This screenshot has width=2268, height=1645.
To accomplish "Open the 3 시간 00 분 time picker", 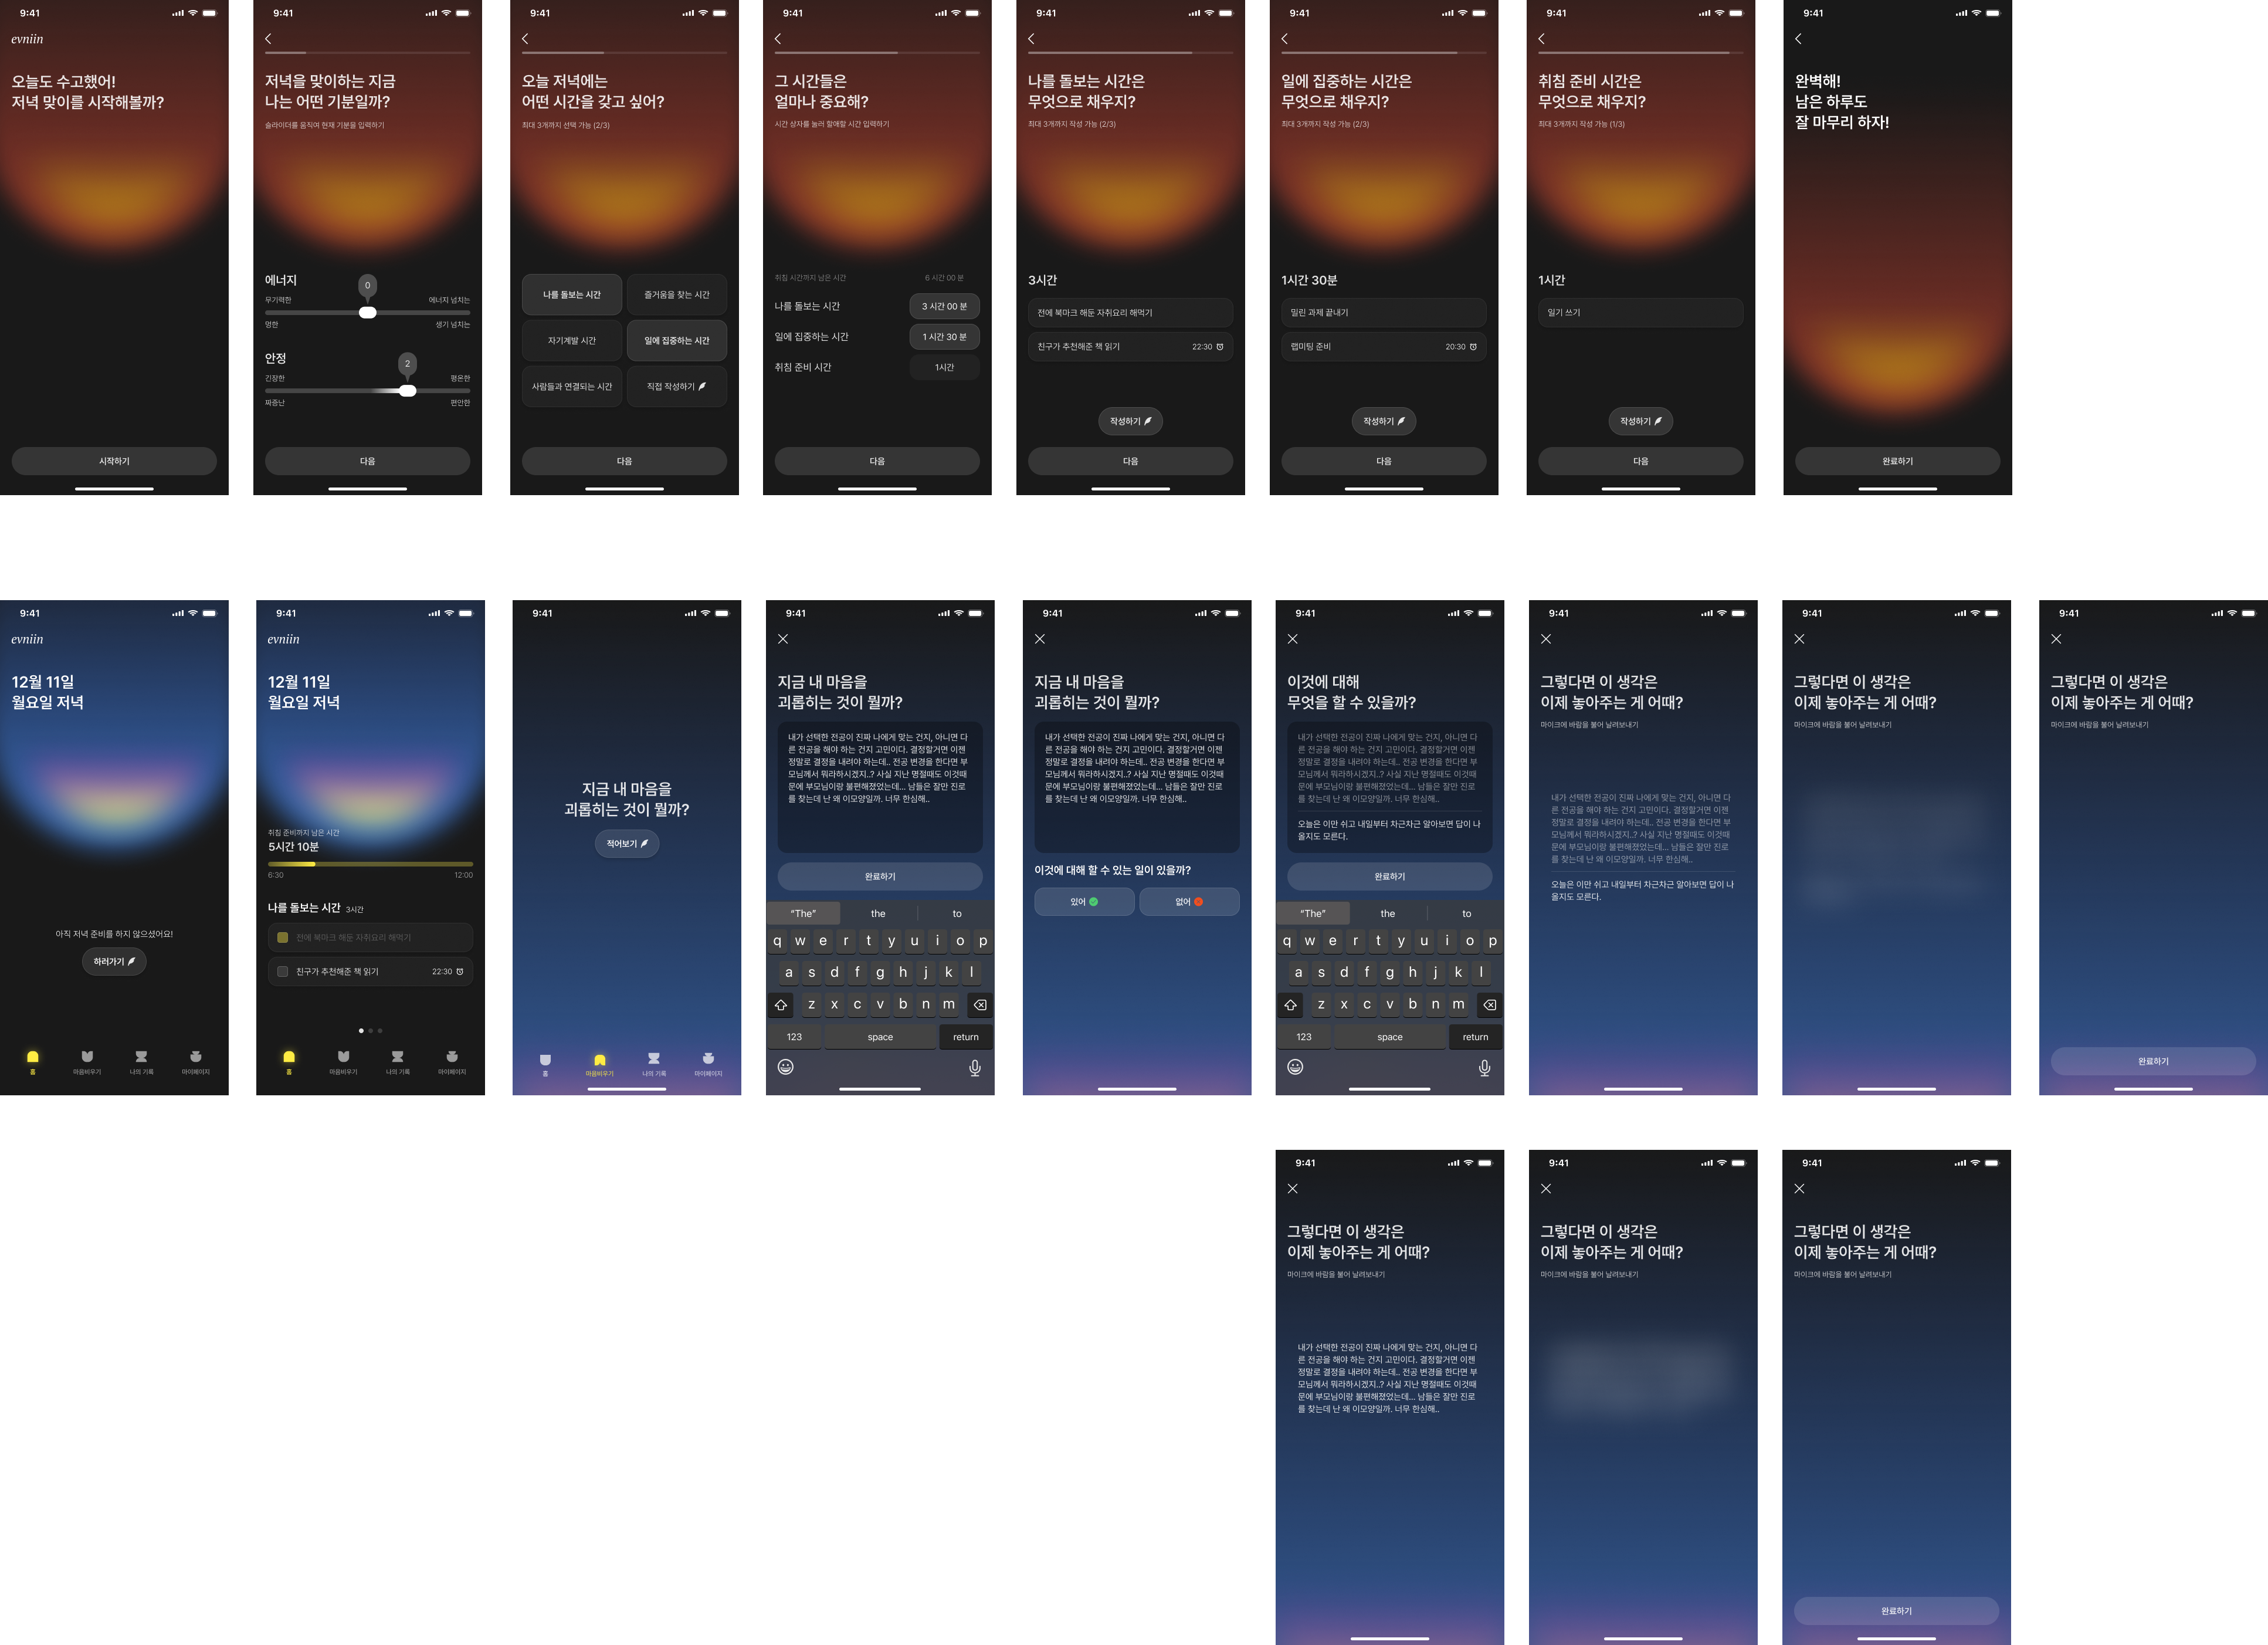I will (944, 306).
